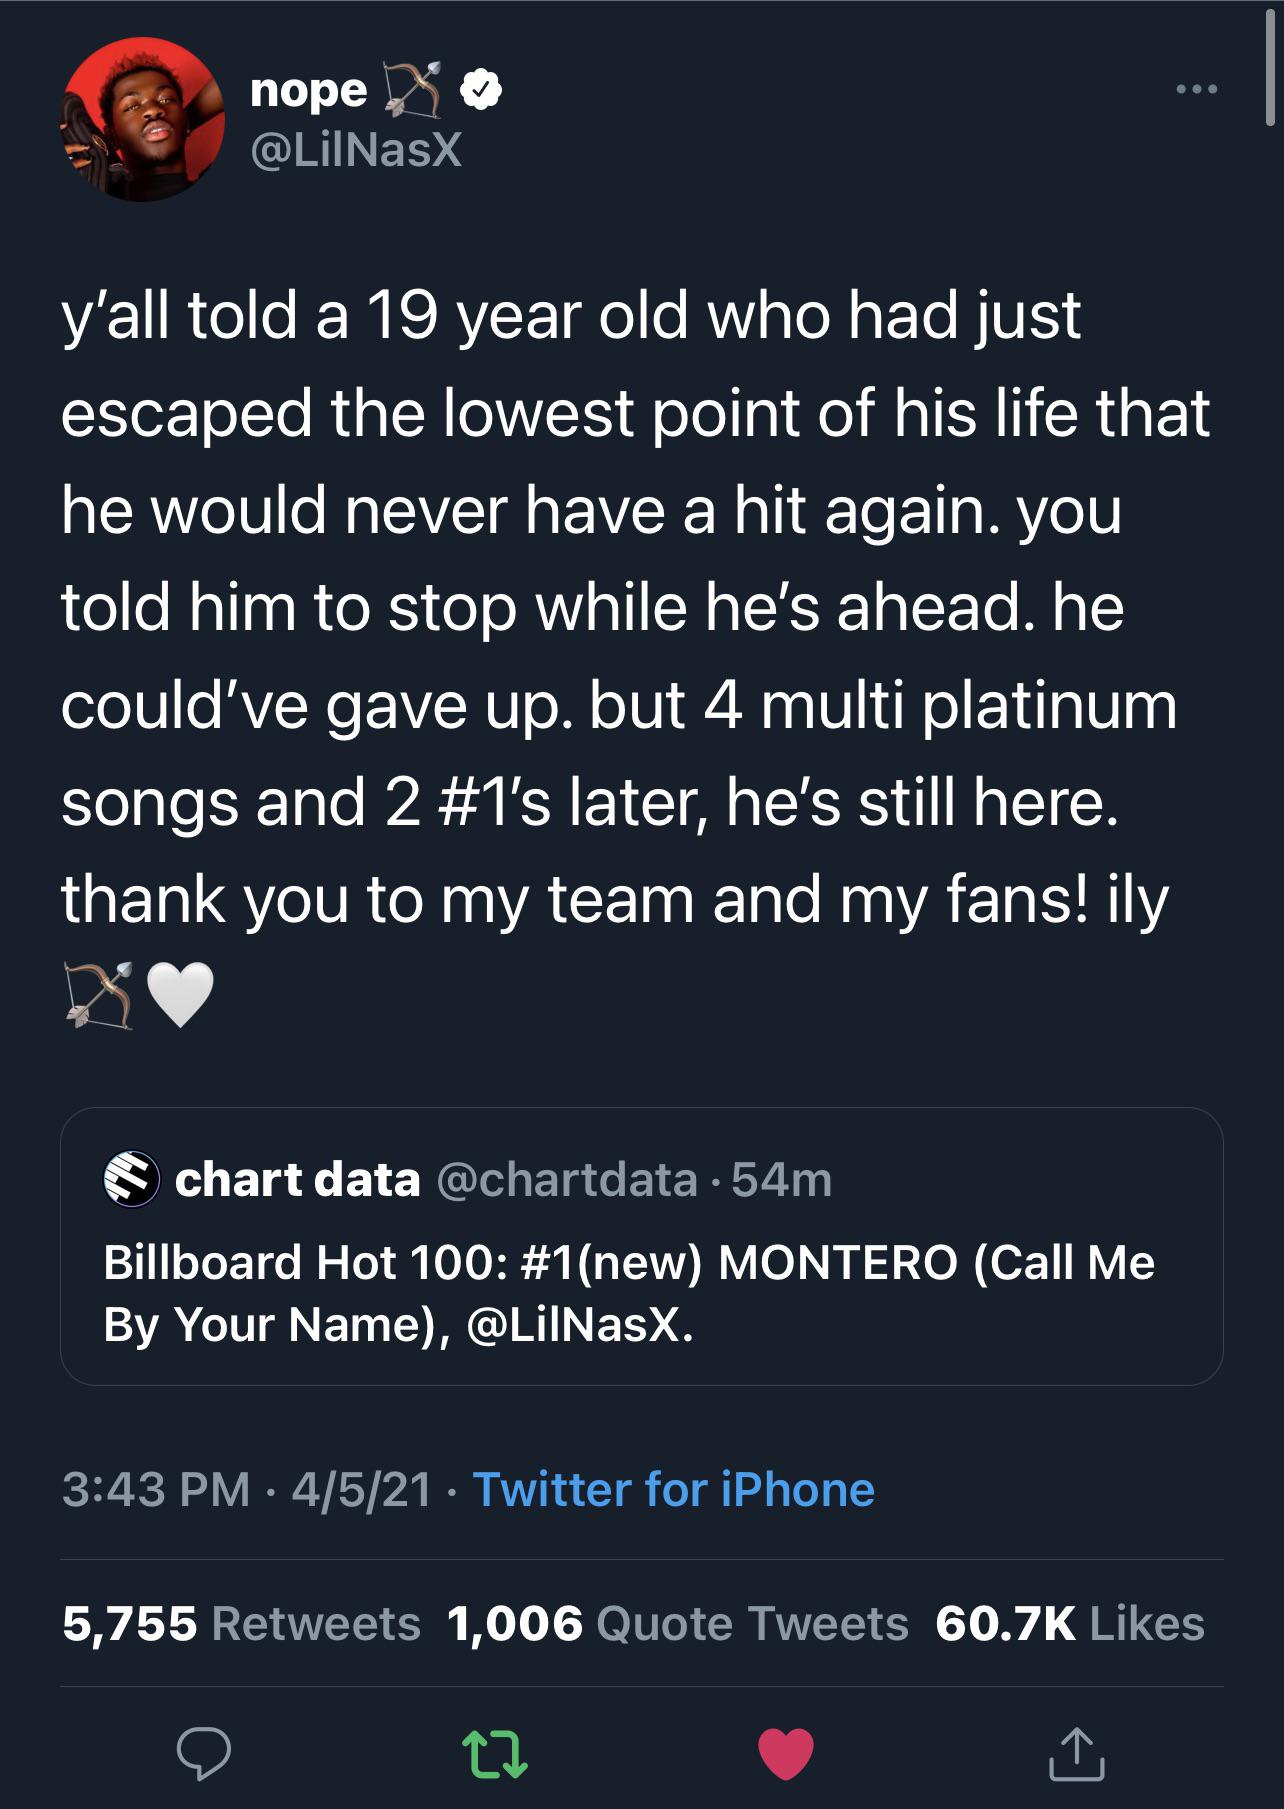Tap the 3:43 PM timestamp
This screenshot has width=1284, height=1809.
point(155,1489)
